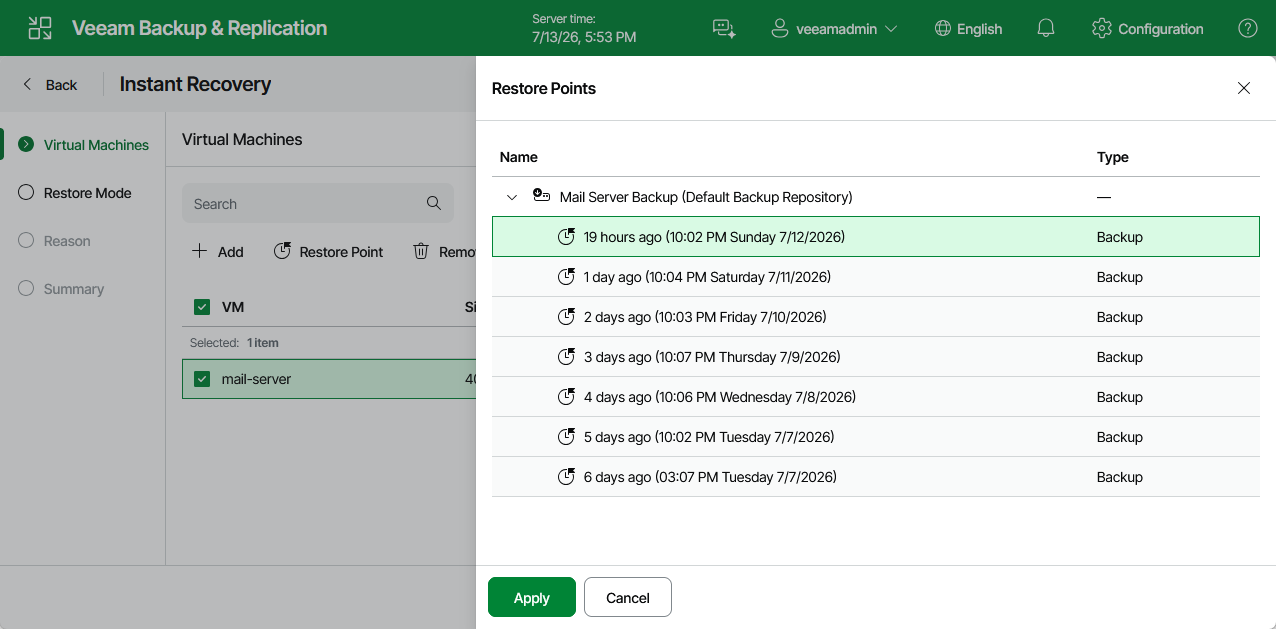Cancel the Restore Points dialog
Viewport: 1276px width, 629px height.
click(628, 597)
